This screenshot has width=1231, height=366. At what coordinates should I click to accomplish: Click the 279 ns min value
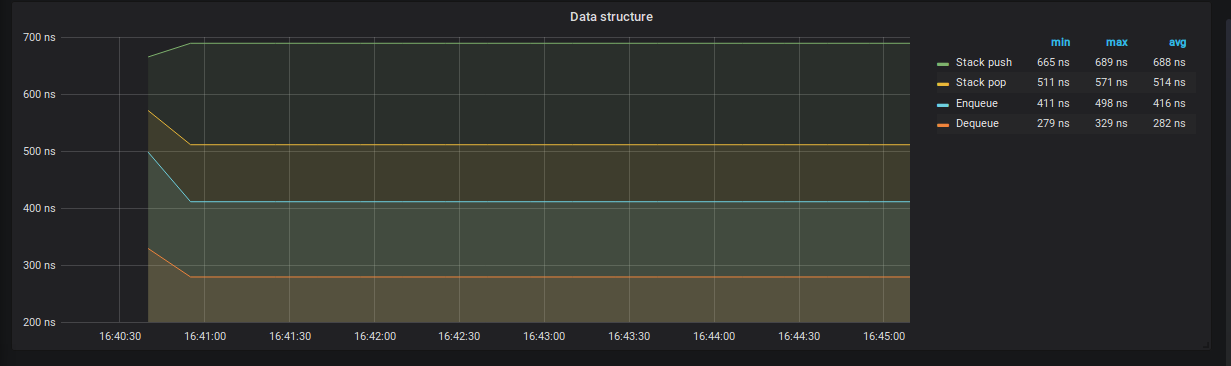tap(1053, 123)
